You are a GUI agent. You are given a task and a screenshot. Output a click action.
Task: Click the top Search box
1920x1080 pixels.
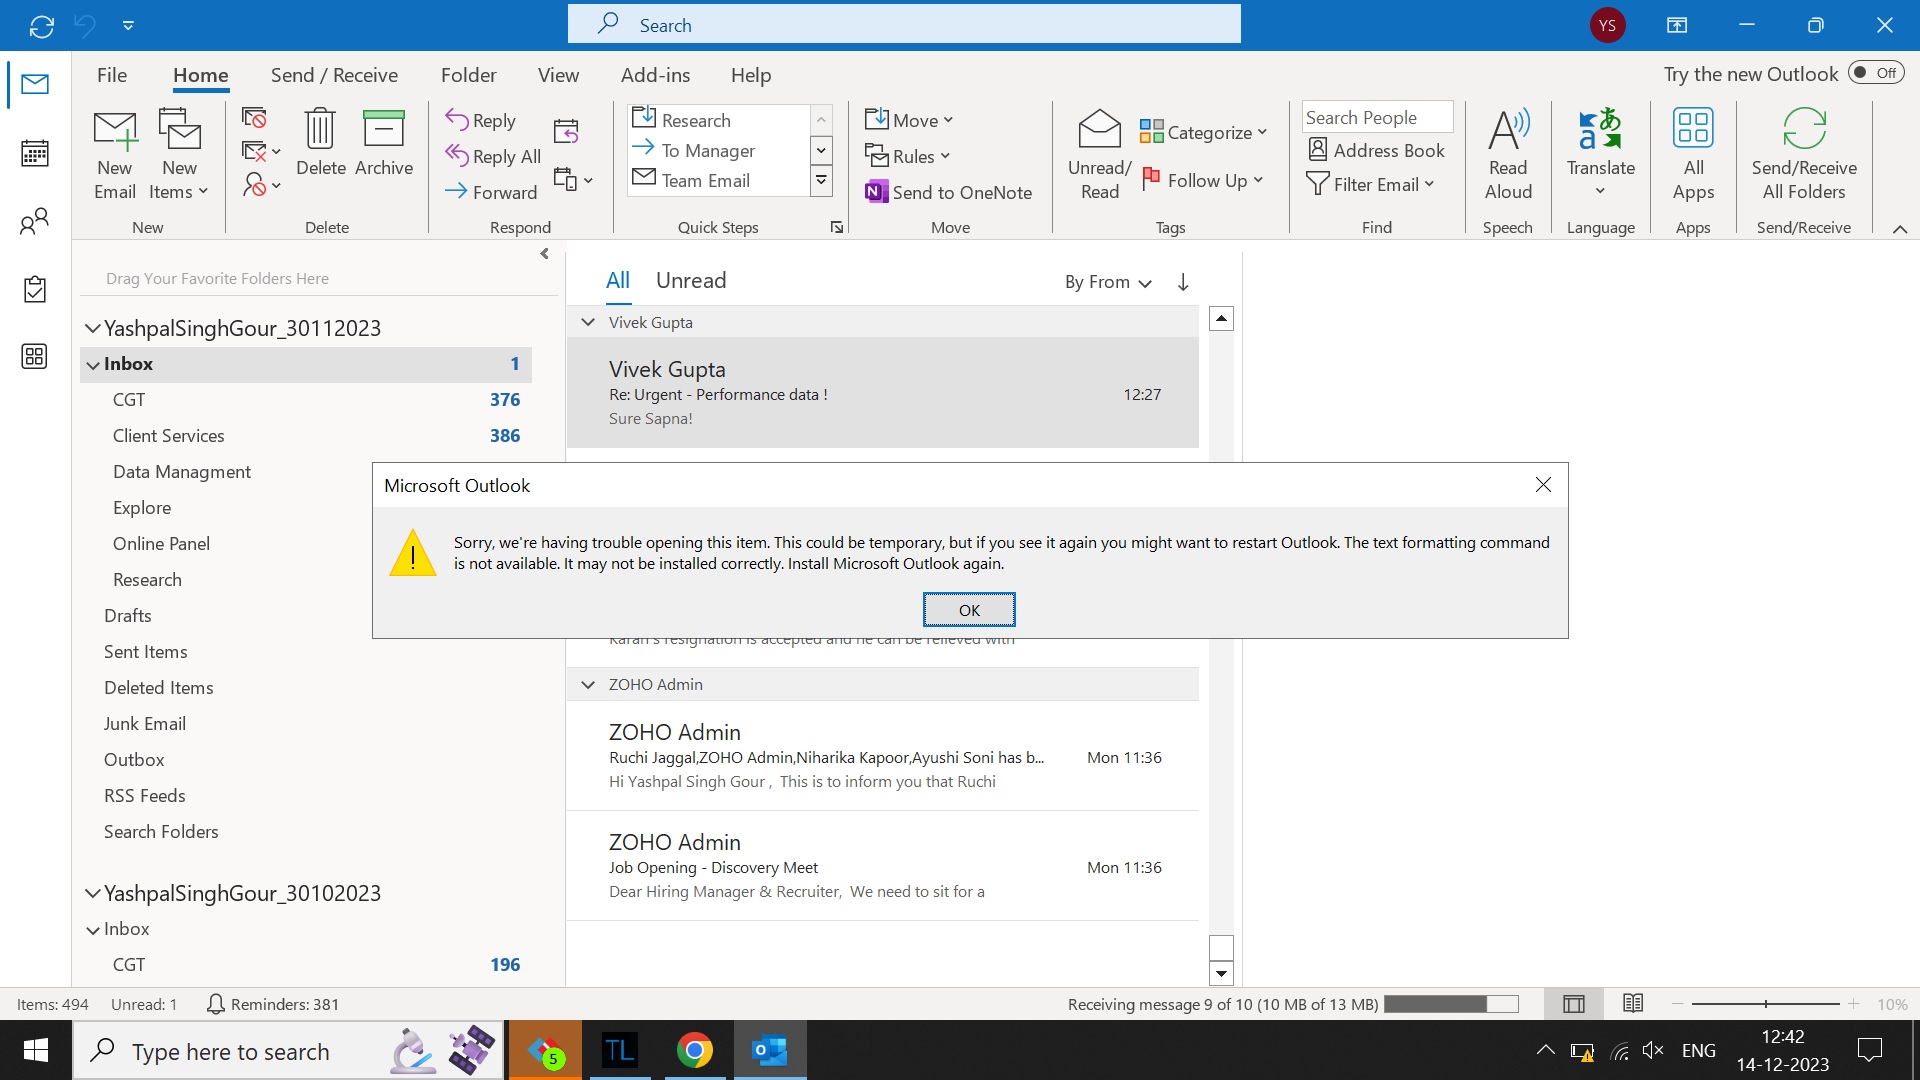pos(904,25)
